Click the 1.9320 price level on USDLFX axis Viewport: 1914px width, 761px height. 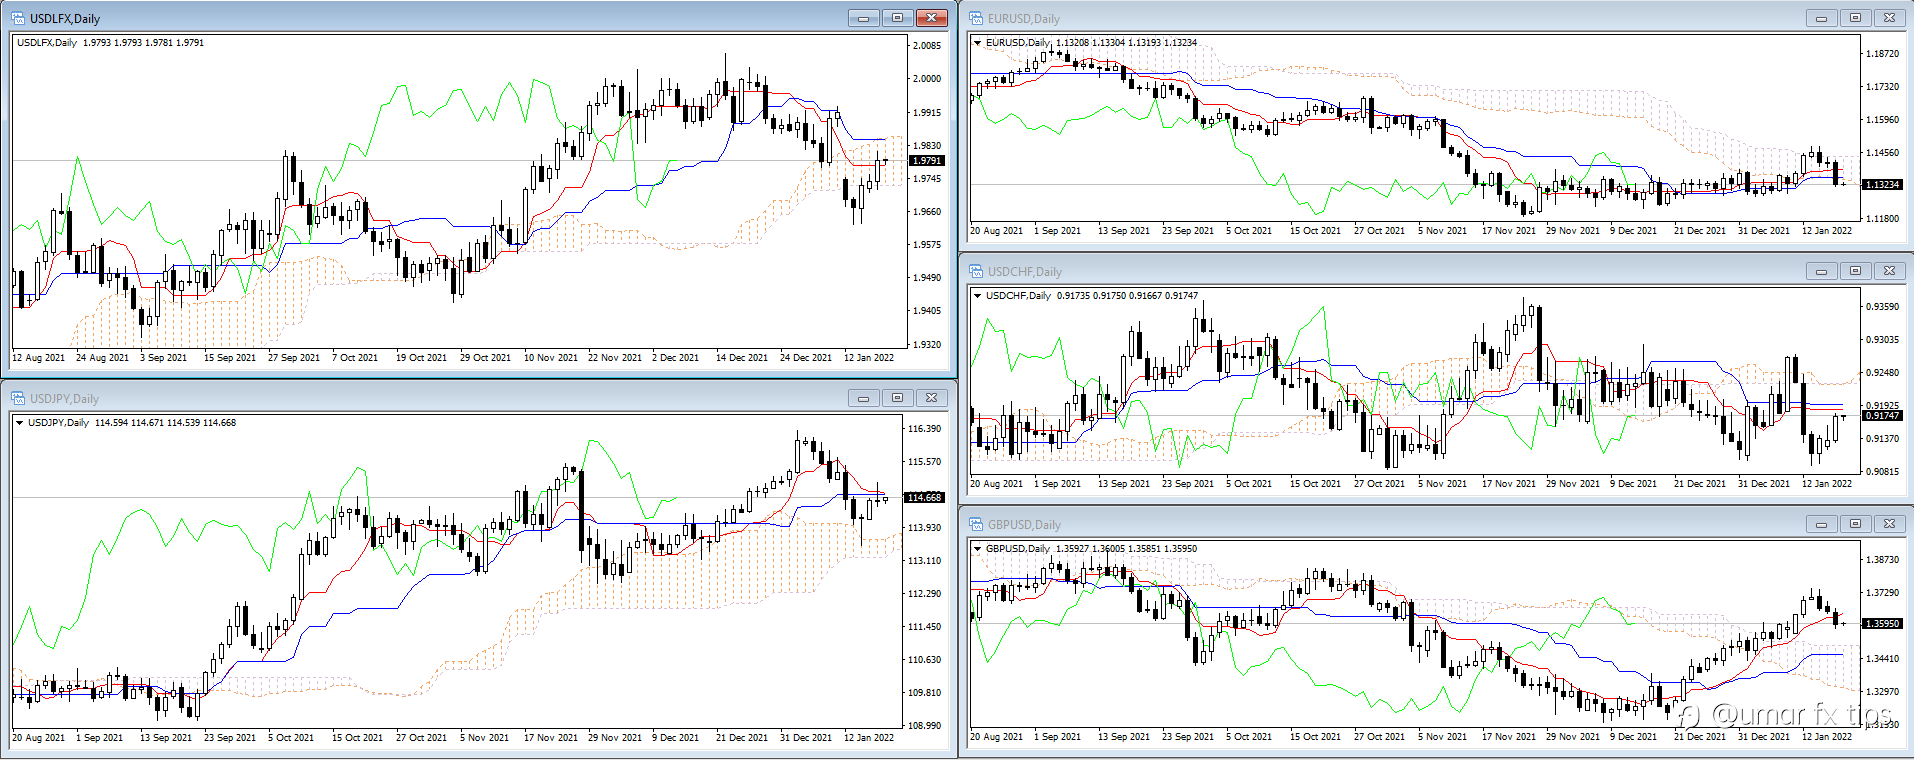click(927, 344)
